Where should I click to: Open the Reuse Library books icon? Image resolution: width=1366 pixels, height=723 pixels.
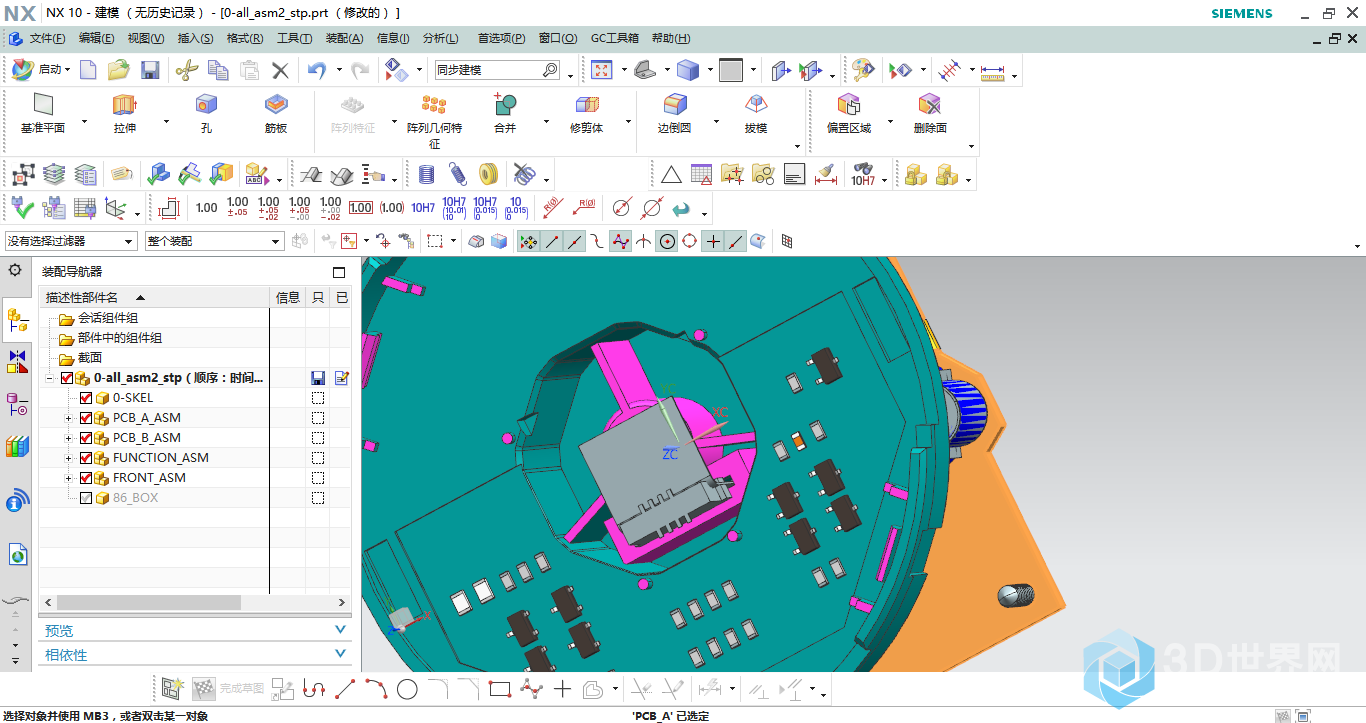pyautogui.click(x=17, y=446)
